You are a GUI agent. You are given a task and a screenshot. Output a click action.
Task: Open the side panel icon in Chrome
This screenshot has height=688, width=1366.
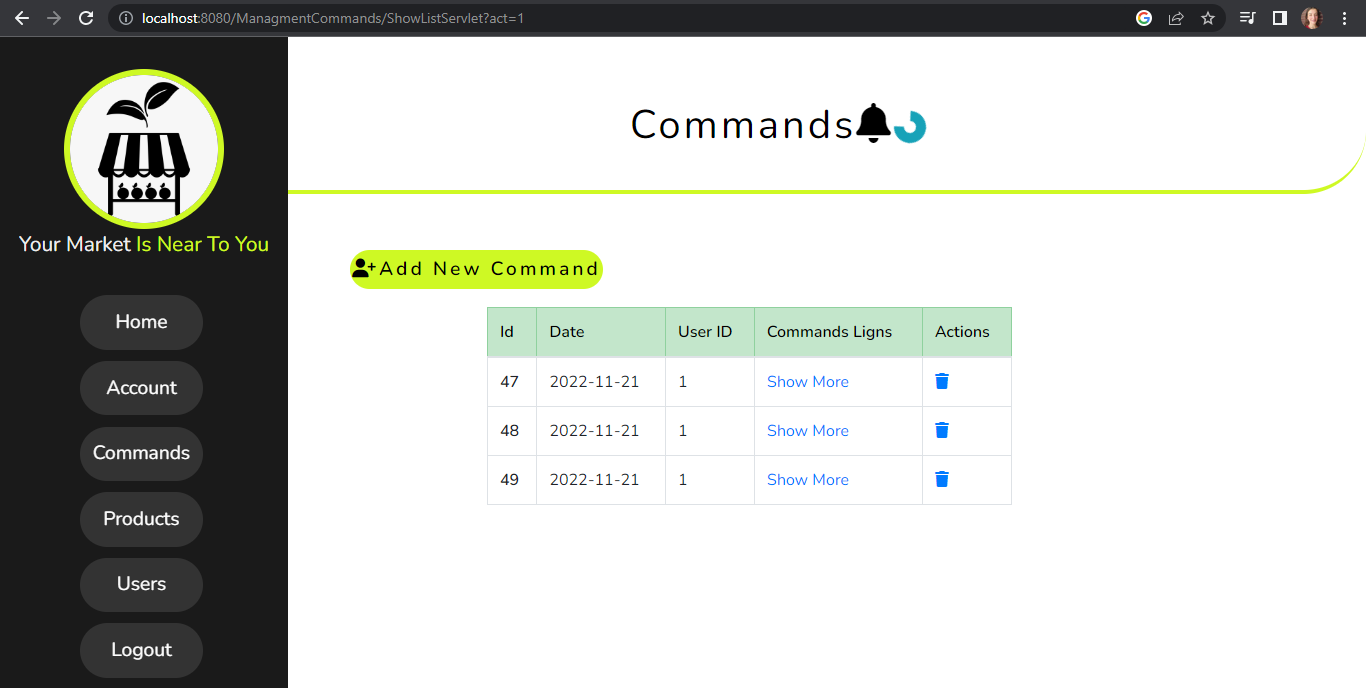pos(1280,17)
